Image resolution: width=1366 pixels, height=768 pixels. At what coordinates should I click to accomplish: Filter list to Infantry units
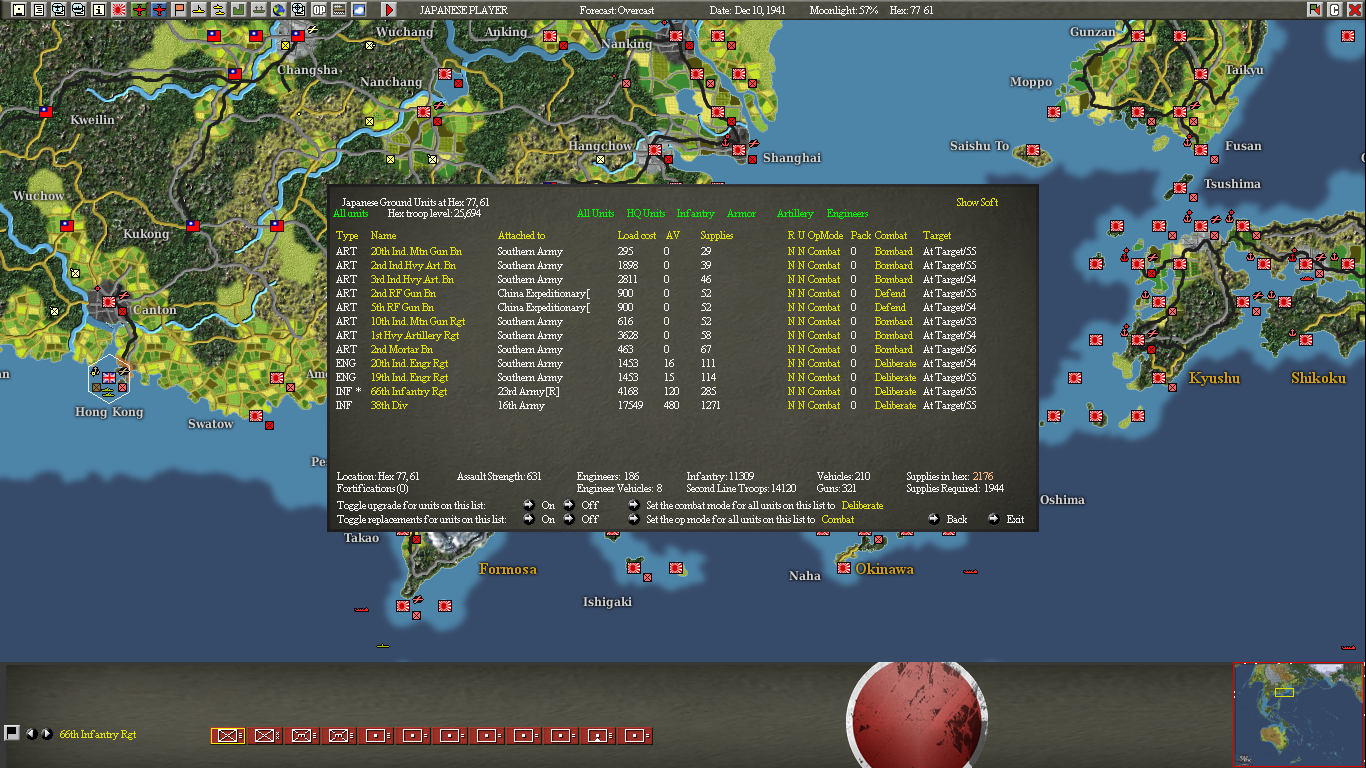point(696,214)
